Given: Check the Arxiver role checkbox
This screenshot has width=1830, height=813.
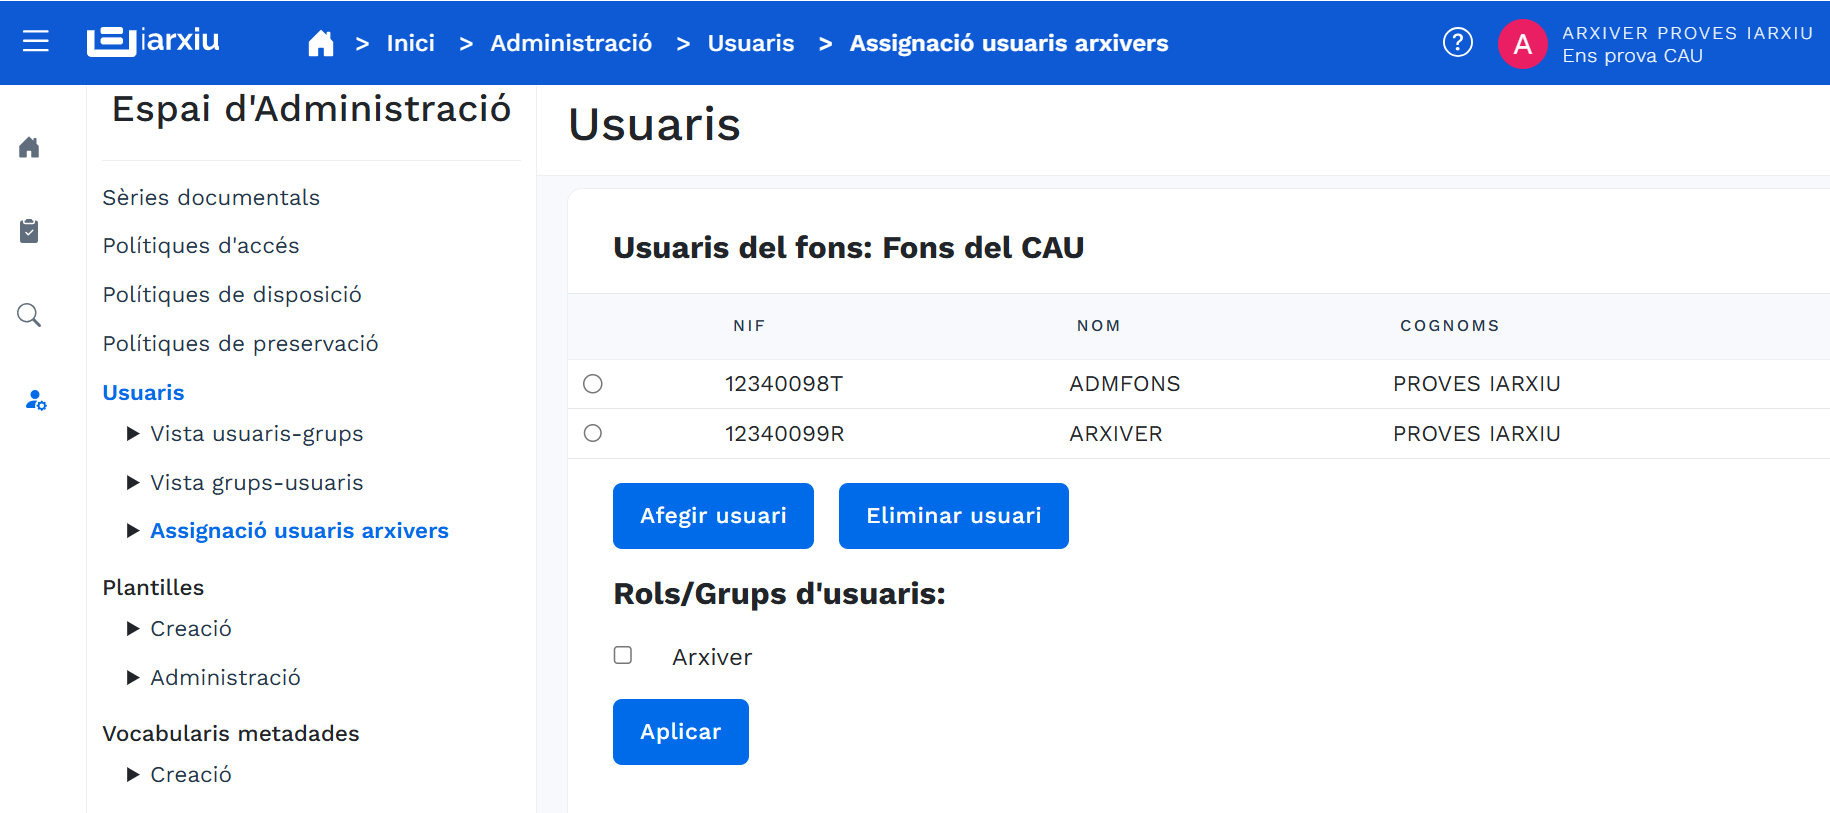Looking at the screenshot, I should (x=623, y=655).
